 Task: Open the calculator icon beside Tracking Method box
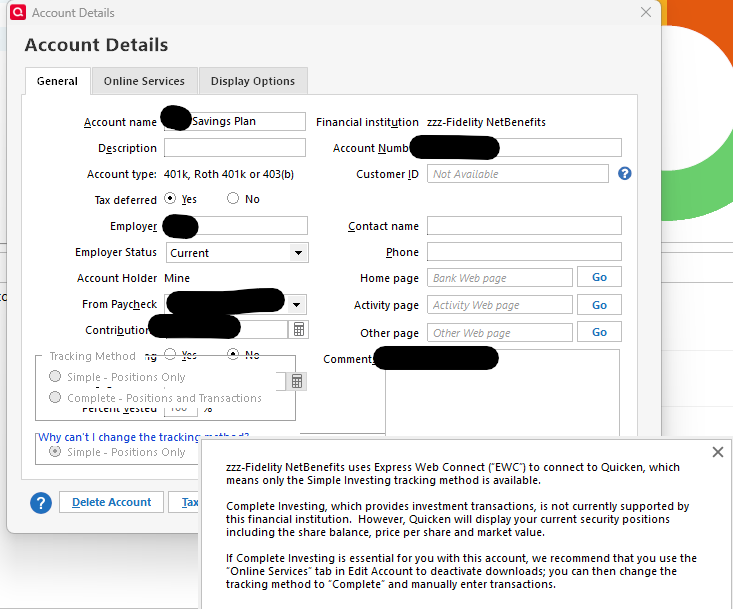point(296,381)
